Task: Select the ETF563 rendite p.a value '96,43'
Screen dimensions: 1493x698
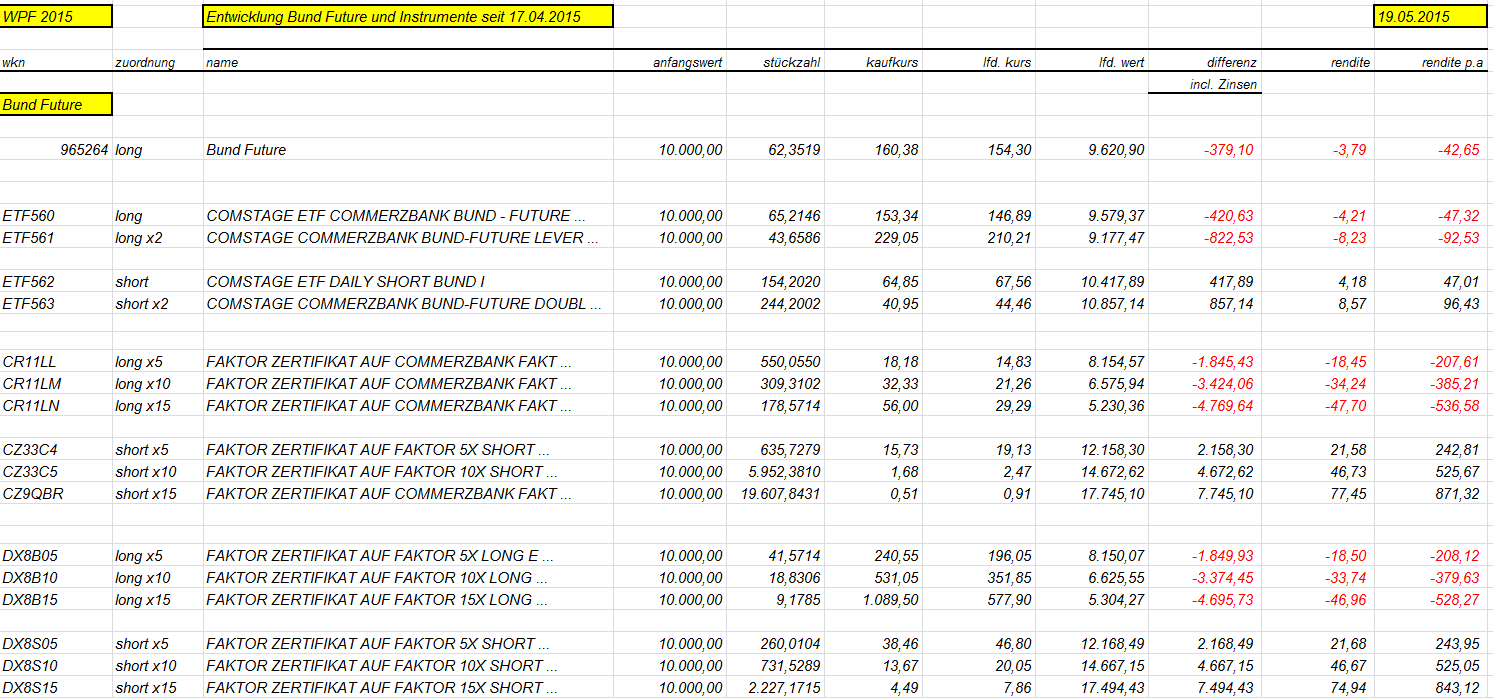Action: (1462, 304)
